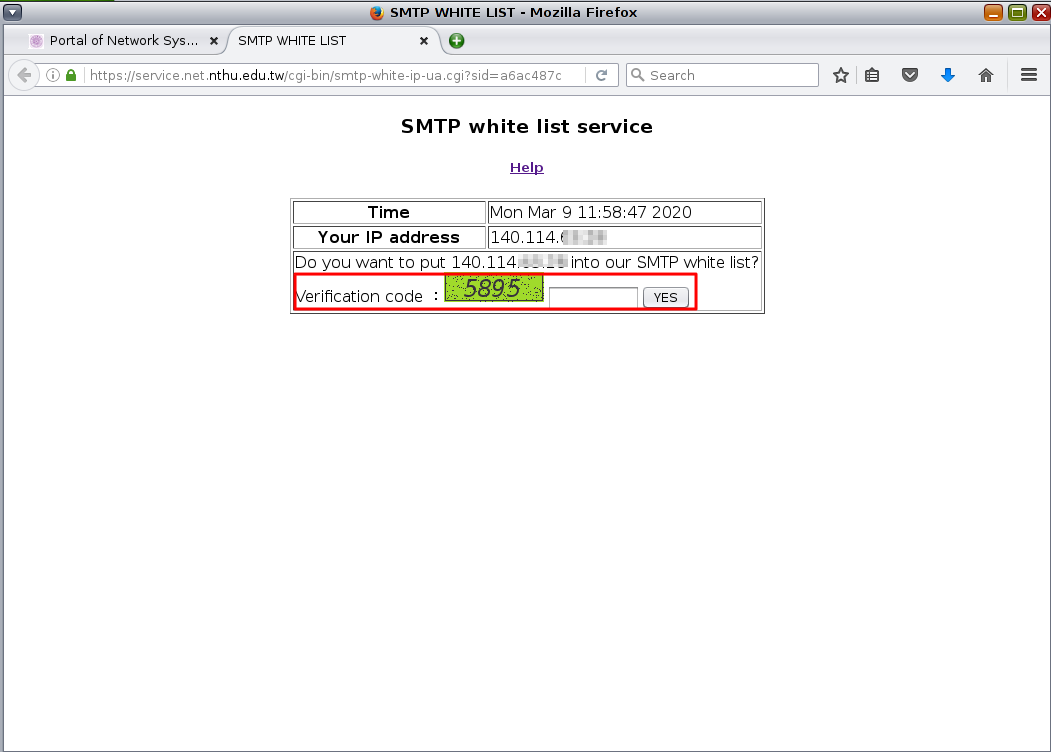Save the page to Pocket

(910, 75)
